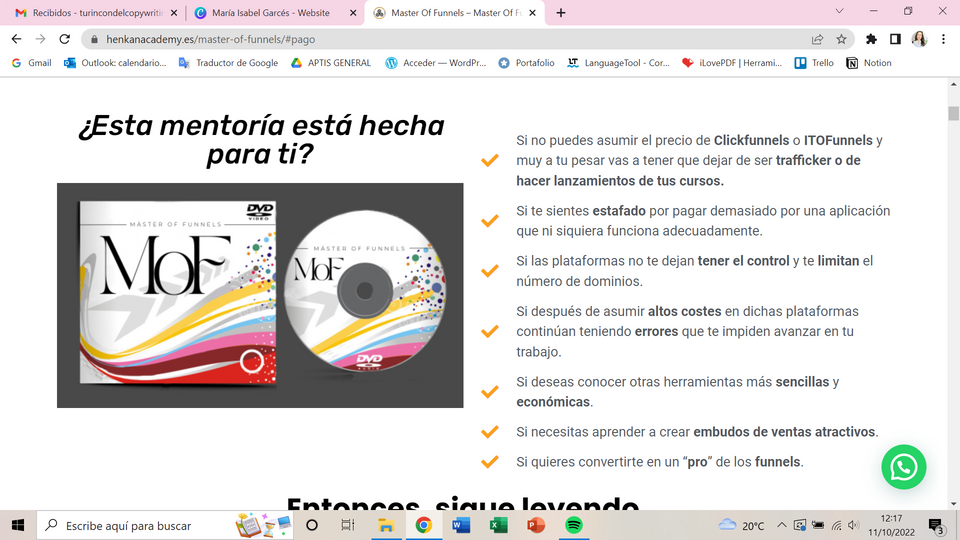Open Task View on the taskbar

click(x=348, y=525)
